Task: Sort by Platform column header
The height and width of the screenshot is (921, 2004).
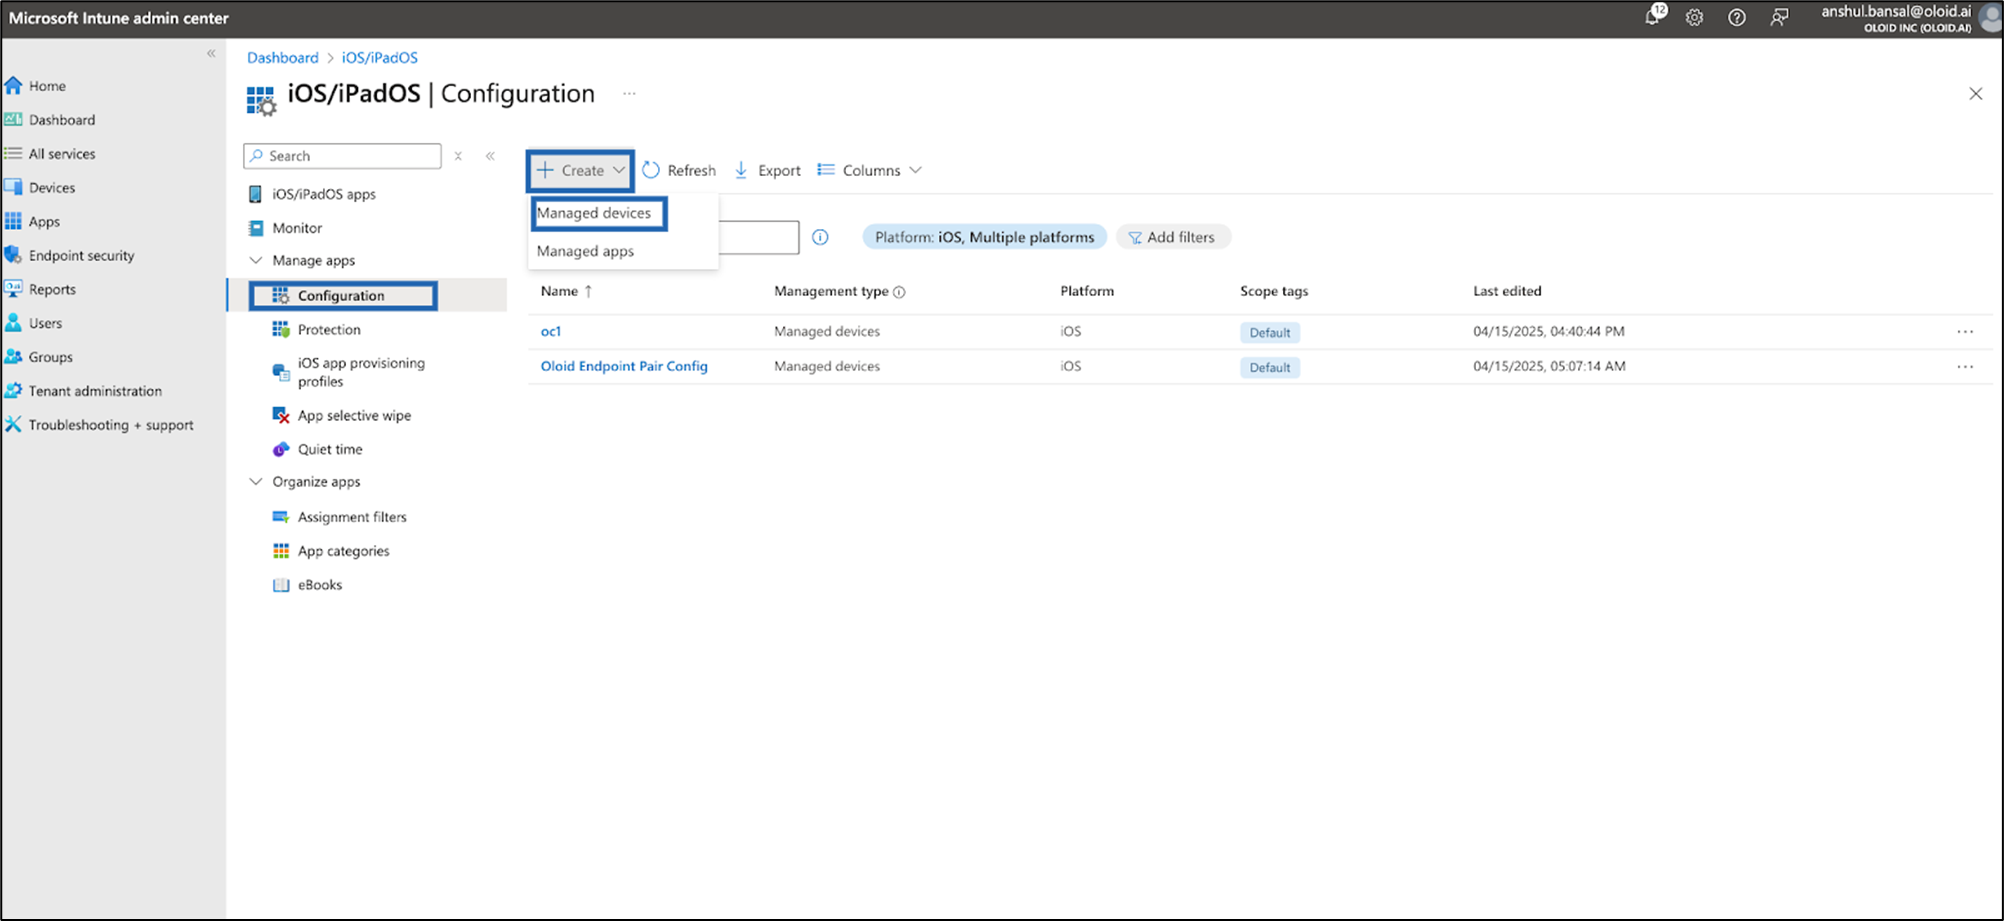Action: [x=1087, y=291]
